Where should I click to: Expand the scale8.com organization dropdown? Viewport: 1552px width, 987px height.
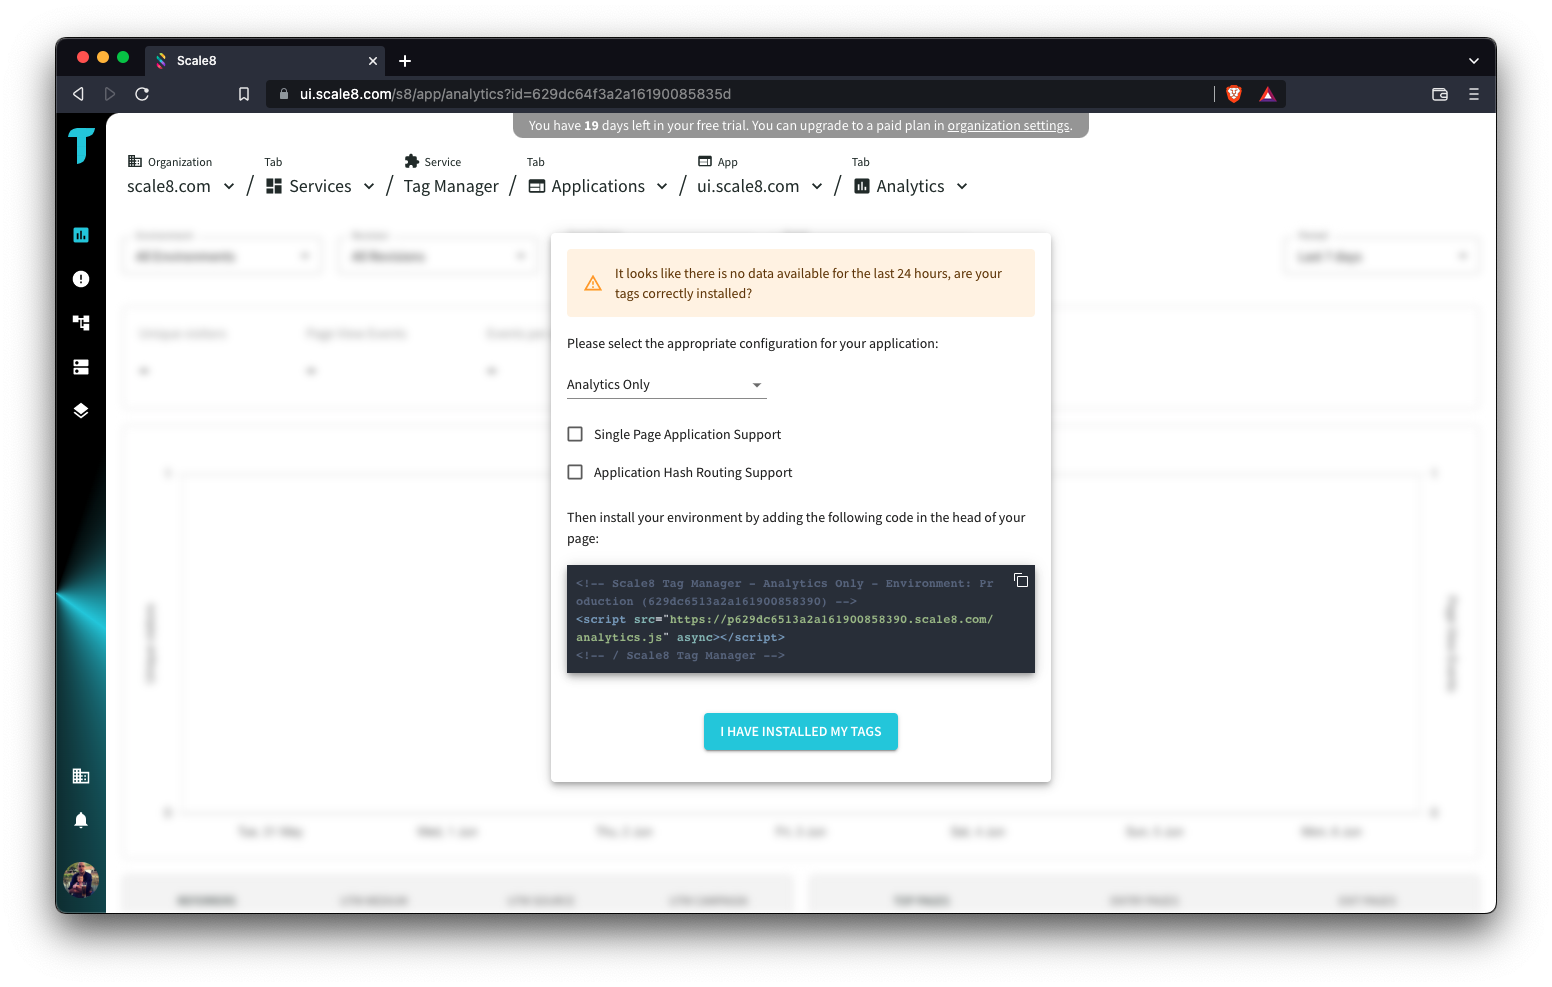pyautogui.click(x=229, y=186)
